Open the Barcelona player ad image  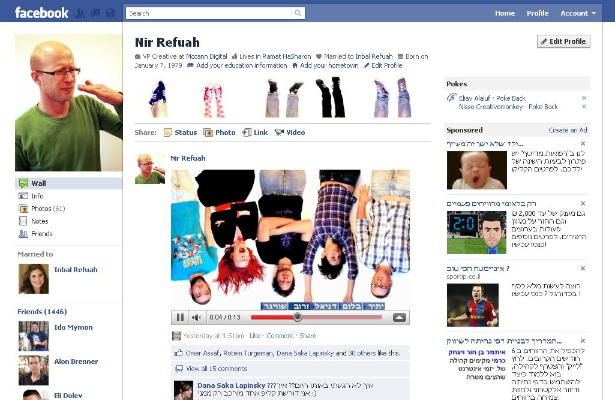click(473, 305)
